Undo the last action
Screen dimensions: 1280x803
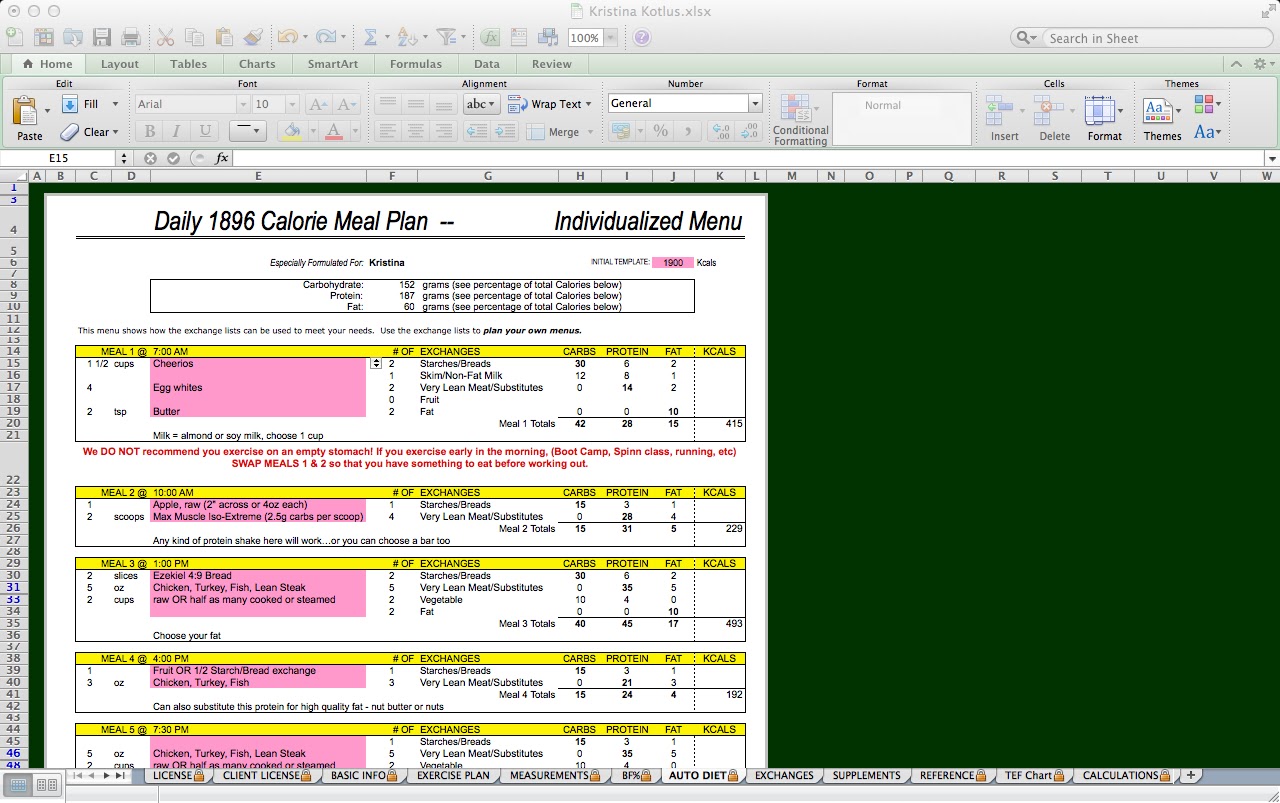tap(287, 37)
